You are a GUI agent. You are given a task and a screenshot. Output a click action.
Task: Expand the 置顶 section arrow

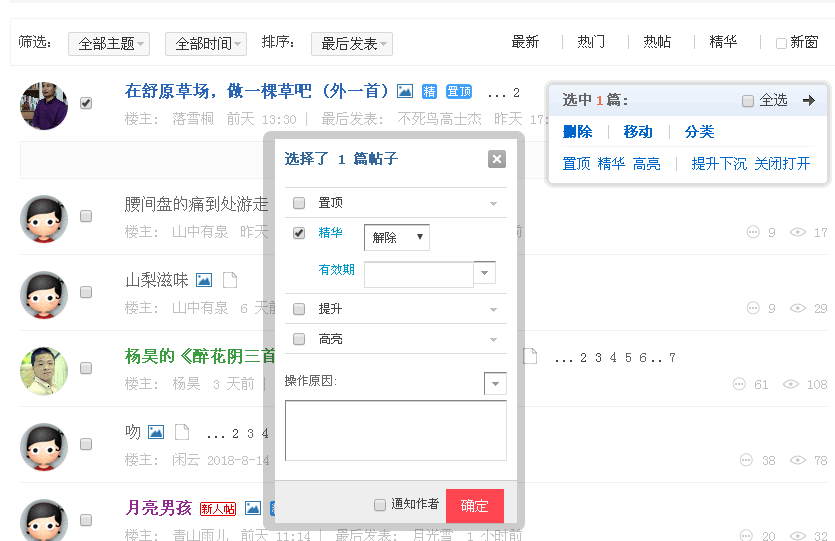tap(494, 204)
